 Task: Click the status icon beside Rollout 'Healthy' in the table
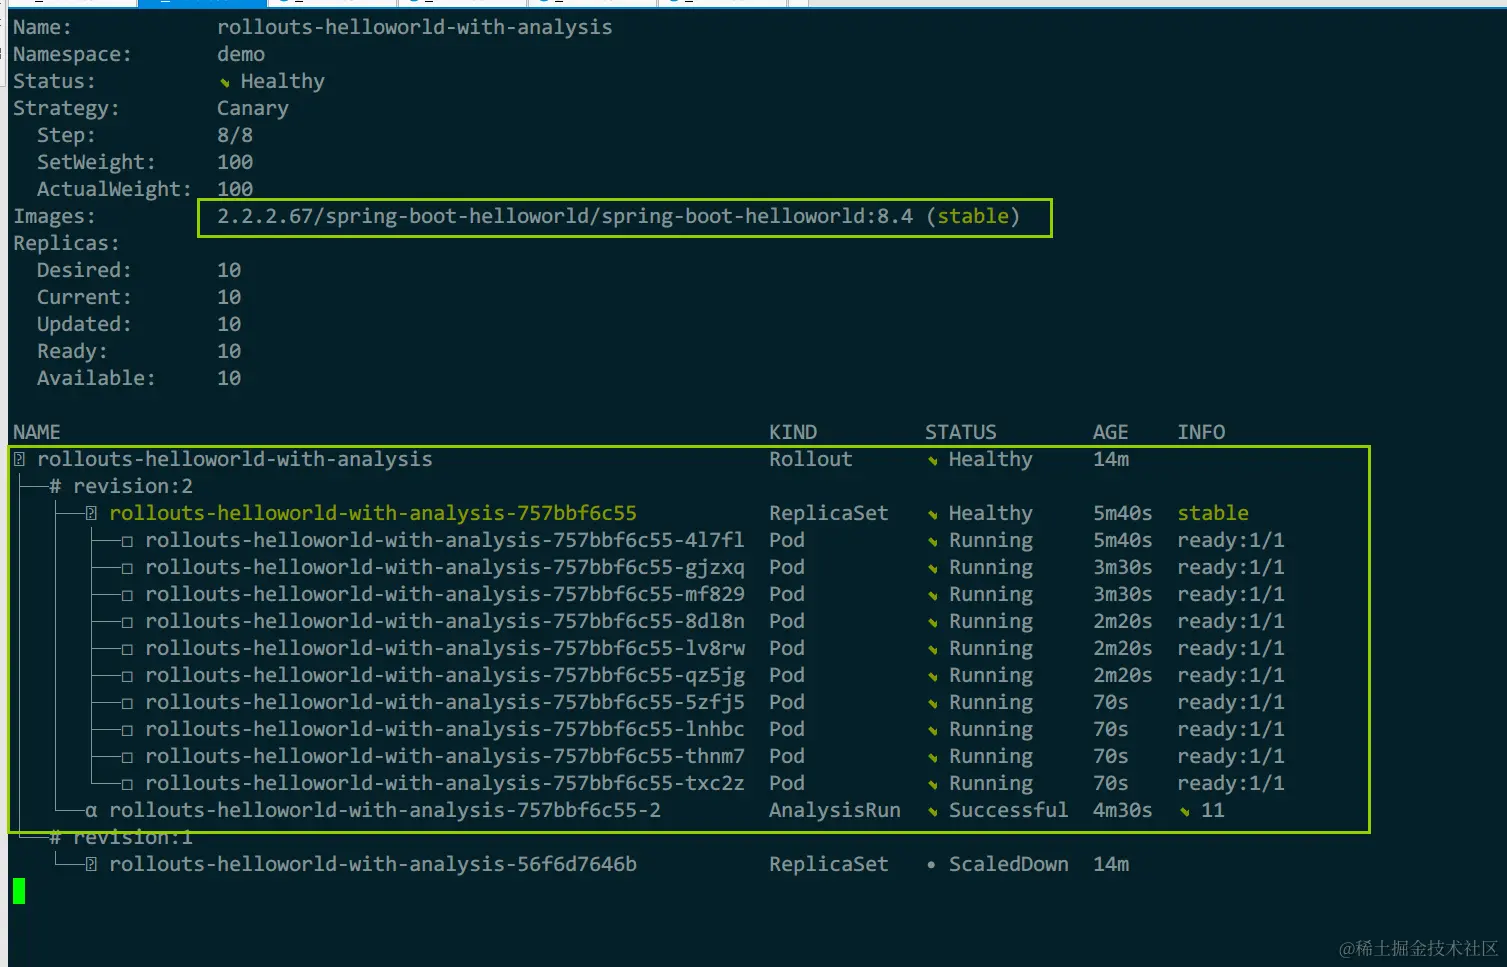coord(932,461)
